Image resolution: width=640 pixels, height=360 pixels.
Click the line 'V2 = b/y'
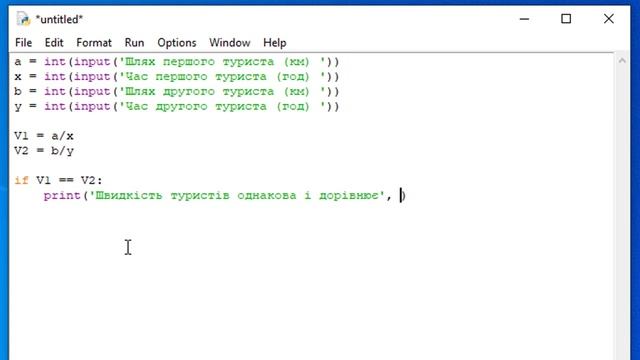click(44, 151)
